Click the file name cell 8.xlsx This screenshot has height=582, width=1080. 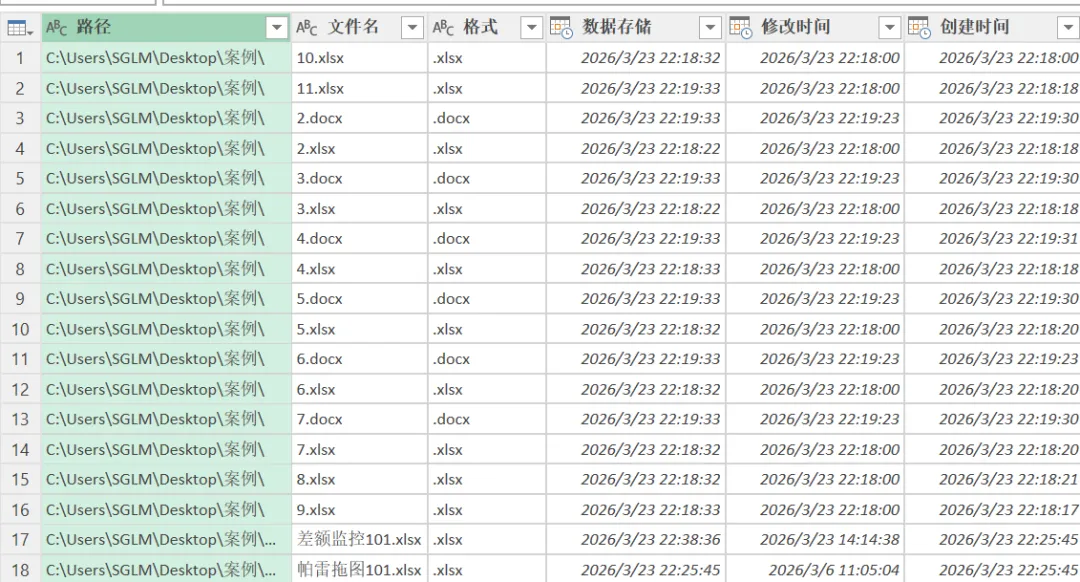[360, 479]
